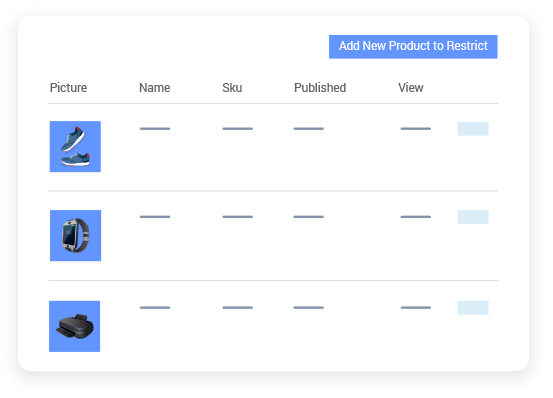Sort by the Sku column header
Image resolution: width=553 pixels, height=398 pixels.
(x=232, y=88)
